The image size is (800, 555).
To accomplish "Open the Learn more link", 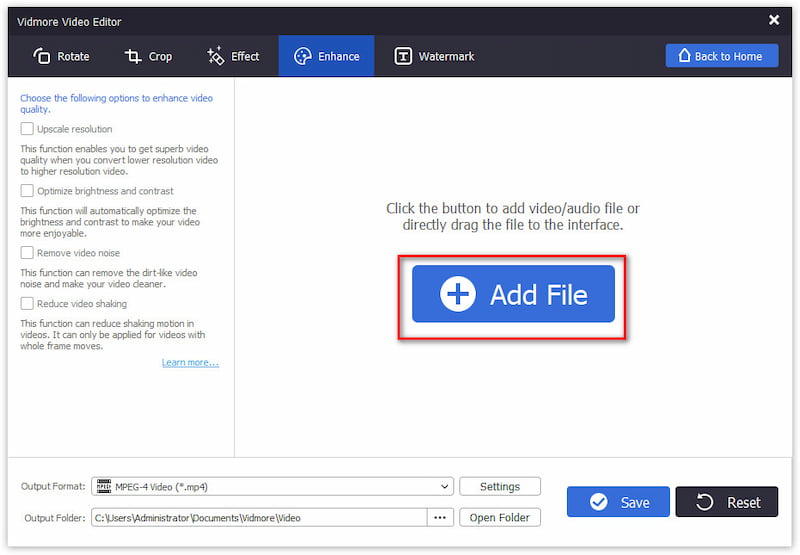I will (x=190, y=362).
